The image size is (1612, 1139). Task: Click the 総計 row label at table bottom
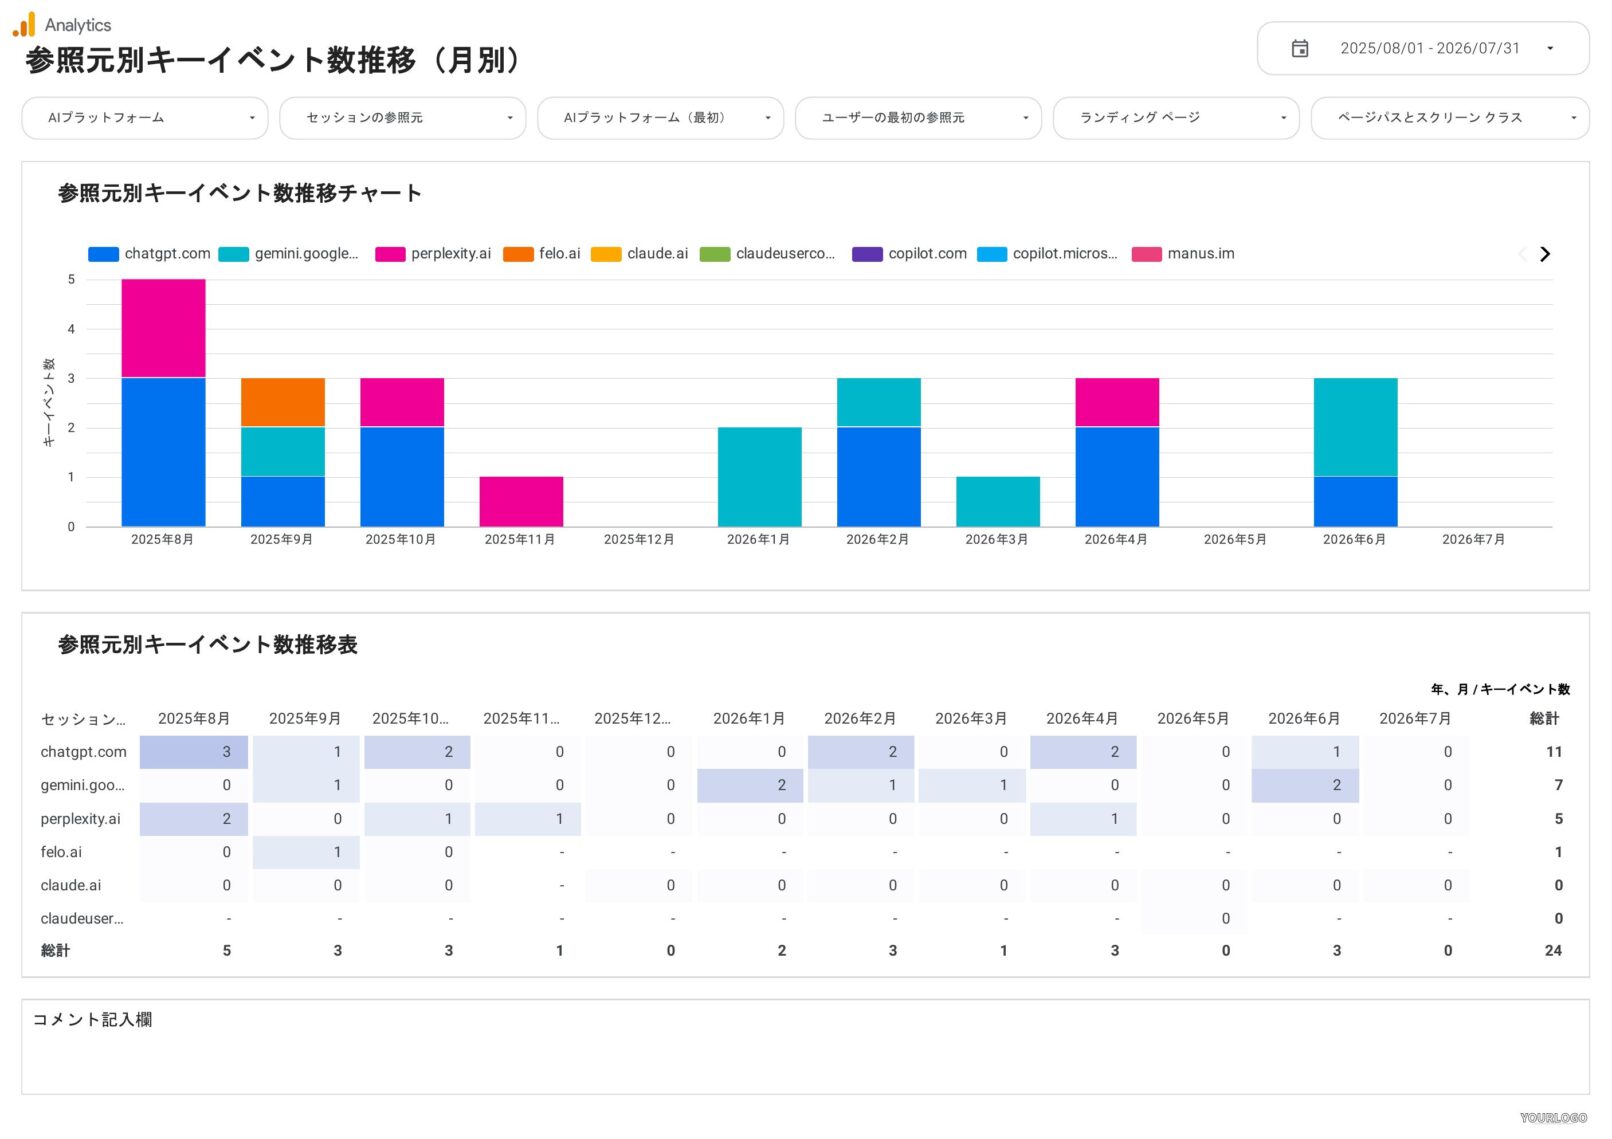(55, 951)
